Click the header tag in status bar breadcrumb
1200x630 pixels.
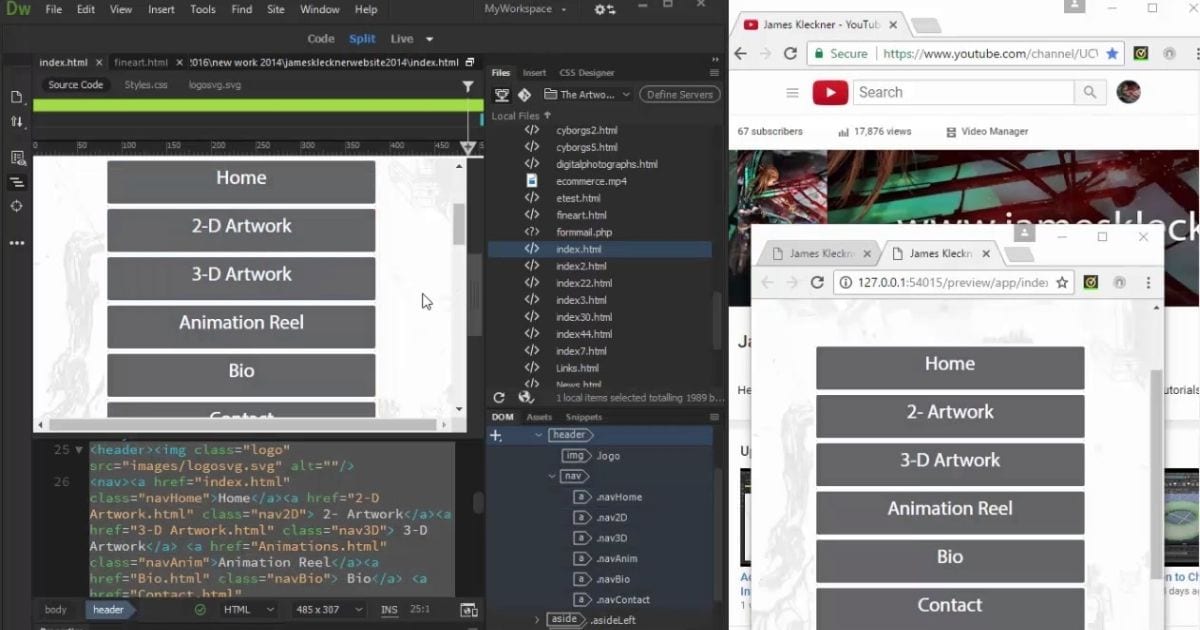107,610
